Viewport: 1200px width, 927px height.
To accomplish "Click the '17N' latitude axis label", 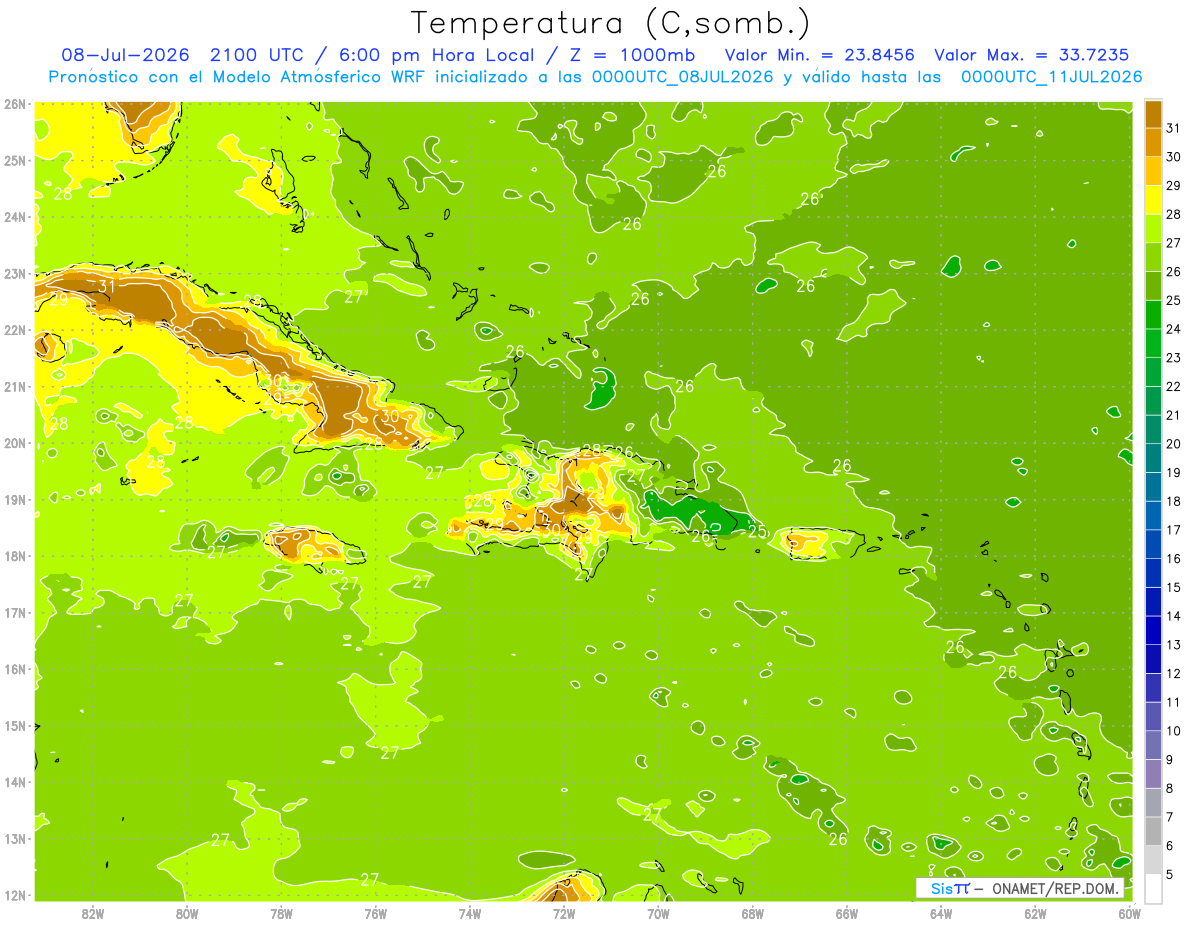I will (x=15, y=613).
